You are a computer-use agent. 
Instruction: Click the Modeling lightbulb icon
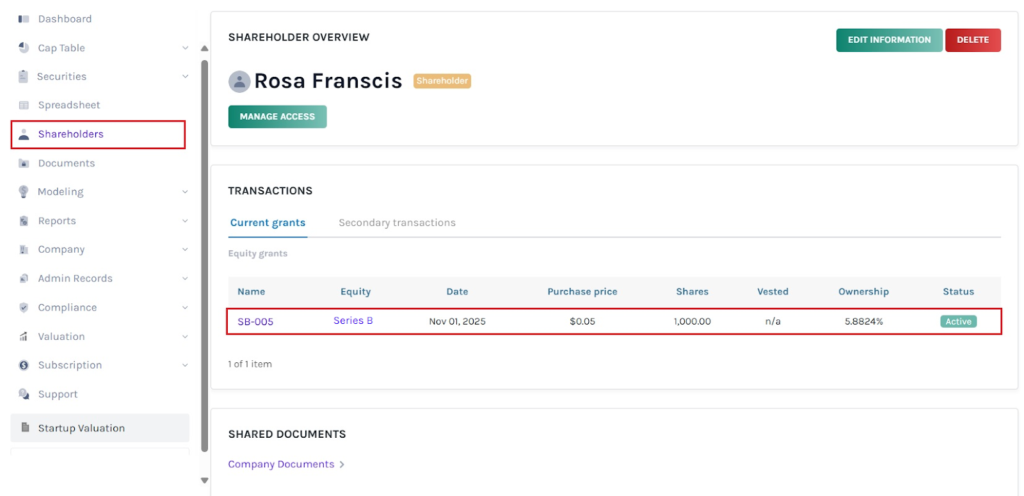[x=24, y=192]
